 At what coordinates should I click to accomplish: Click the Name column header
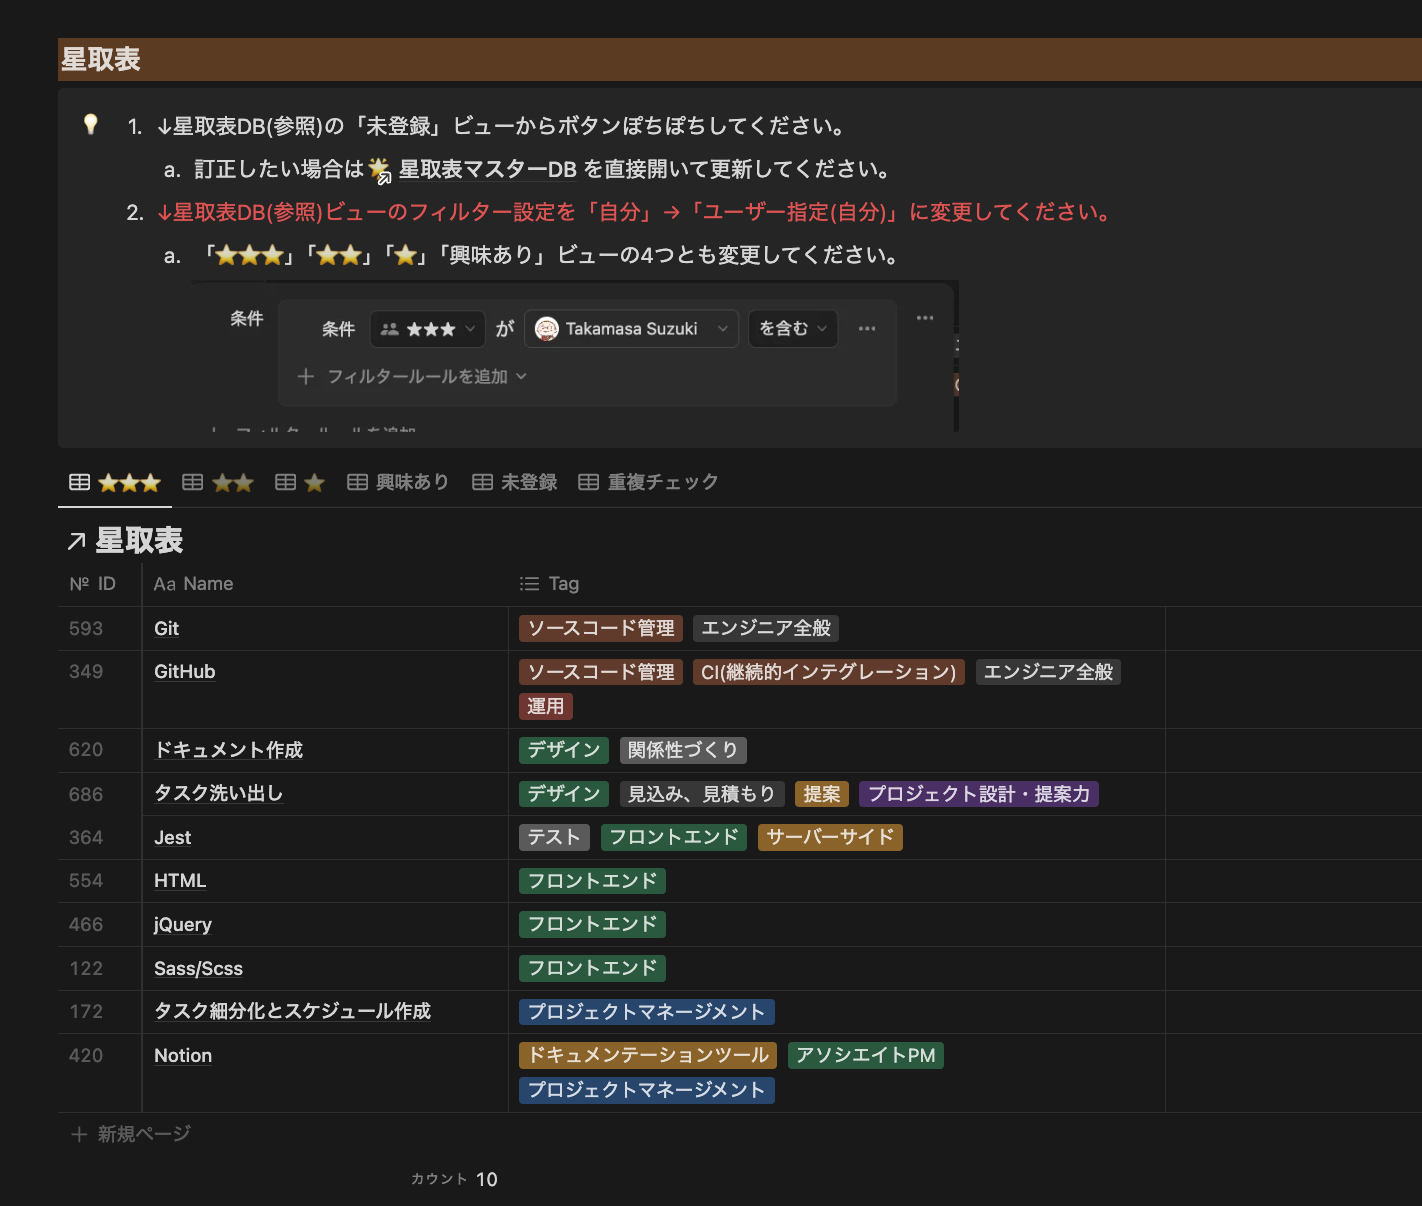click(x=194, y=584)
